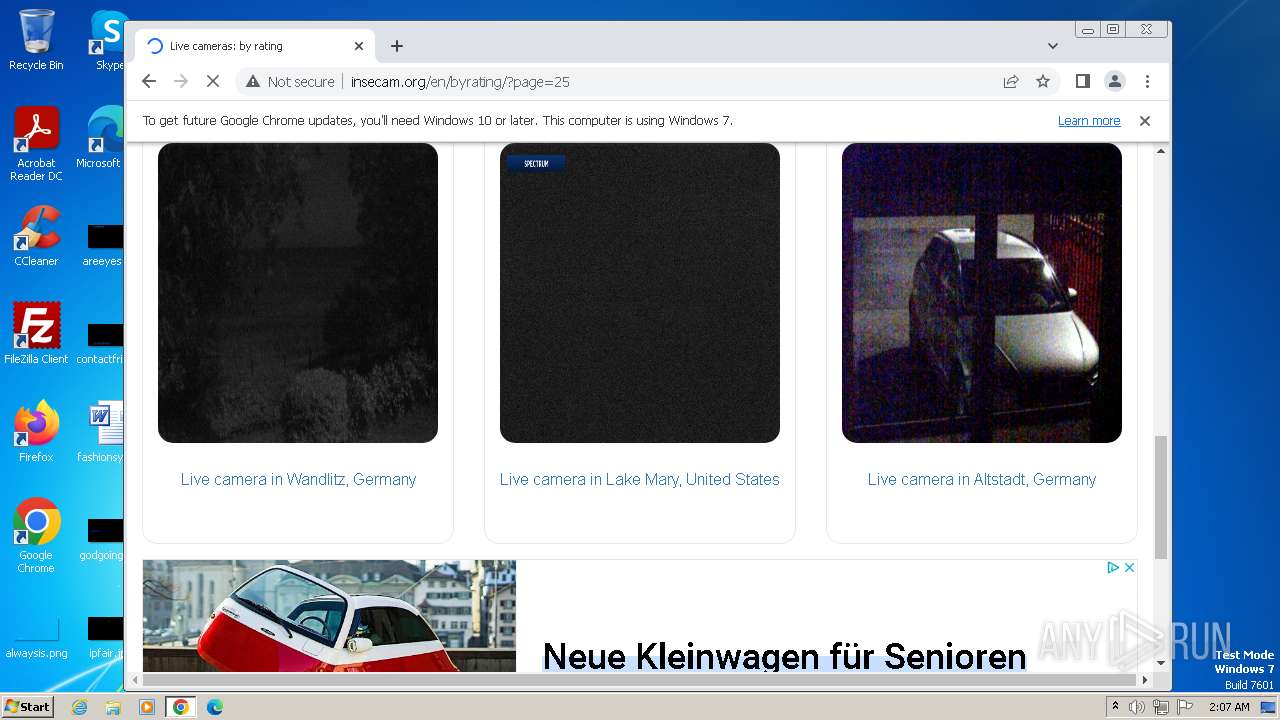Open Chrome profile avatar
The width and height of the screenshot is (1280, 720).
[x=1114, y=82]
